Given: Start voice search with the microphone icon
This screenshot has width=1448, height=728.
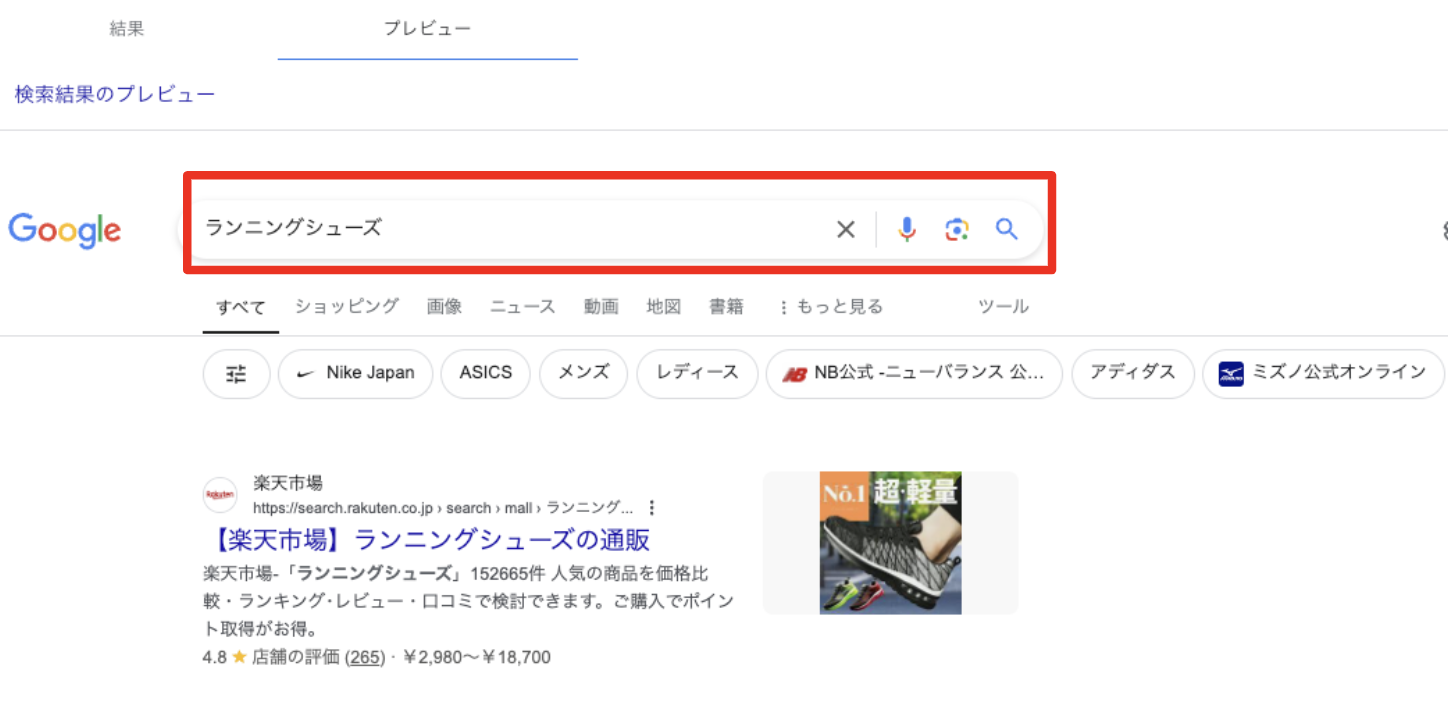Looking at the screenshot, I should [x=907, y=230].
